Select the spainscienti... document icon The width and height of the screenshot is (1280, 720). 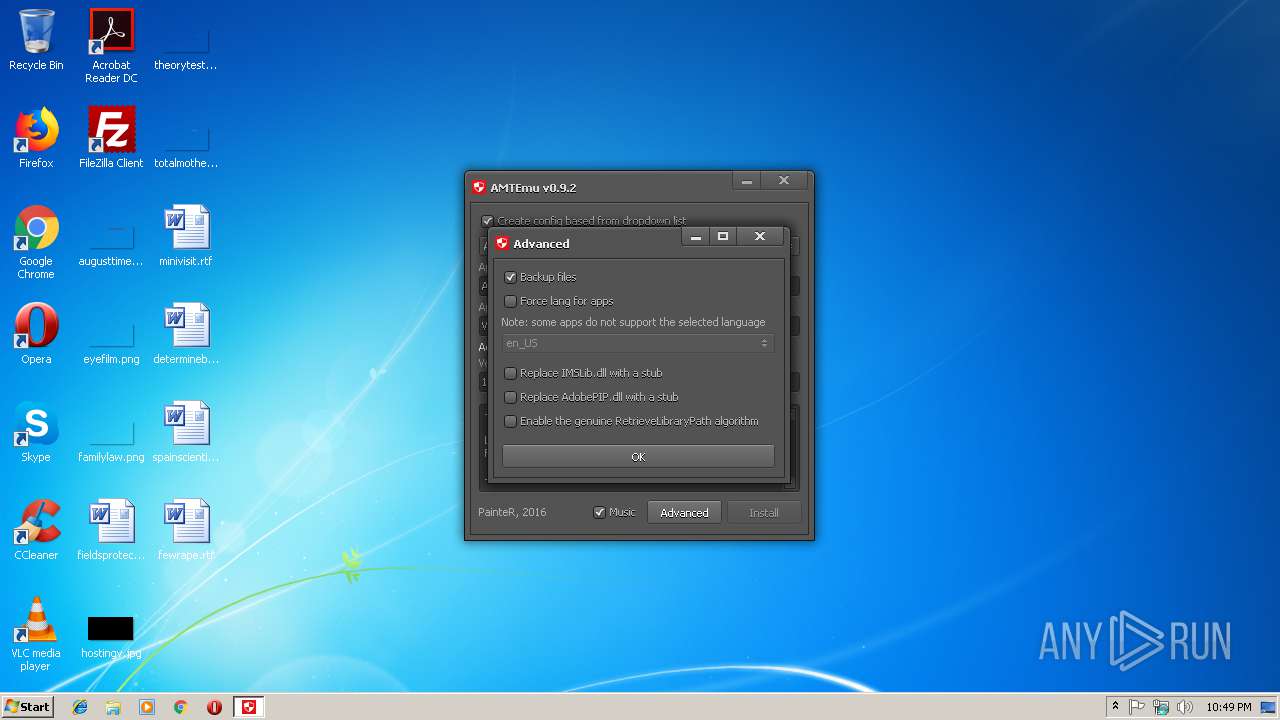pos(186,432)
